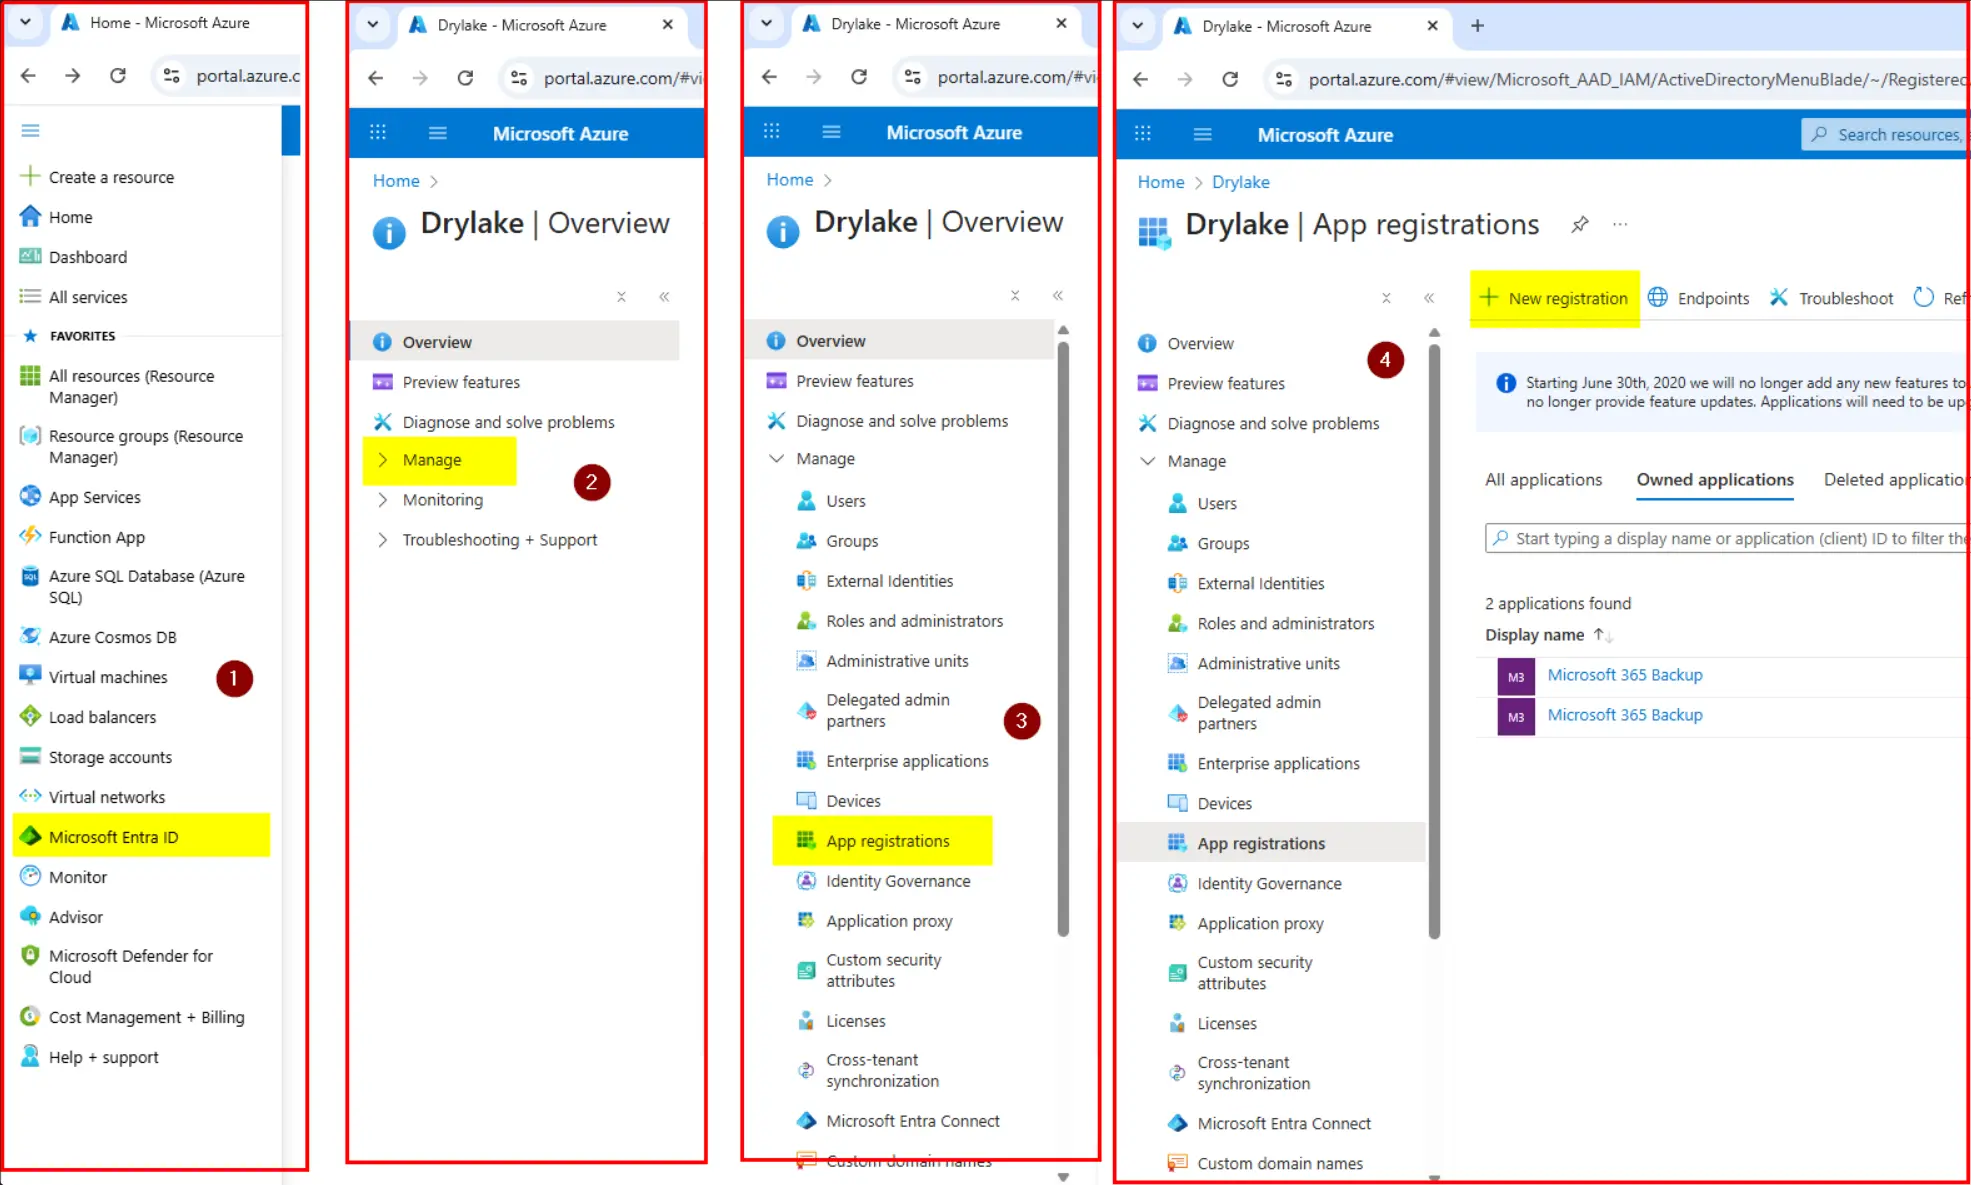
Task: Sort by the Display name column header
Action: pos(1535,635)
